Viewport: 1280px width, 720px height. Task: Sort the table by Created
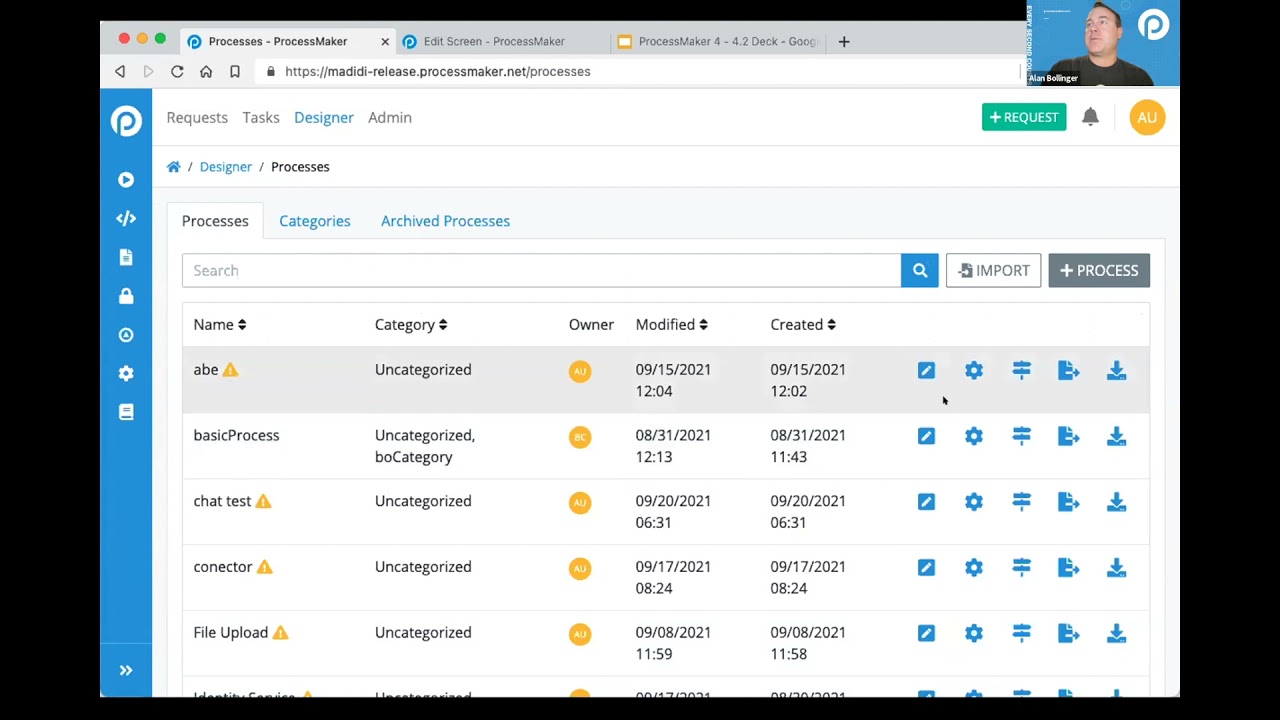803,325
